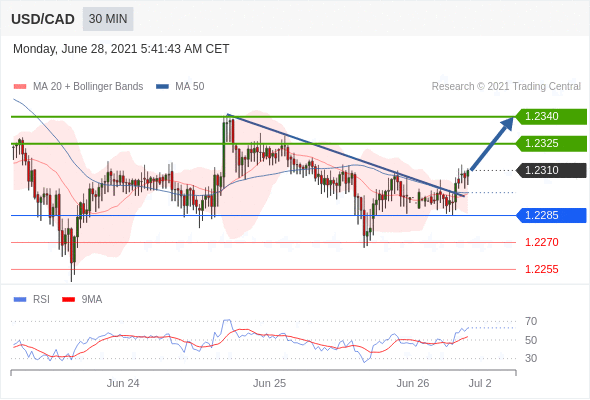
Task: Click the MA 20 + Bollinger Bands legend swatch
Action: point(20,87)
